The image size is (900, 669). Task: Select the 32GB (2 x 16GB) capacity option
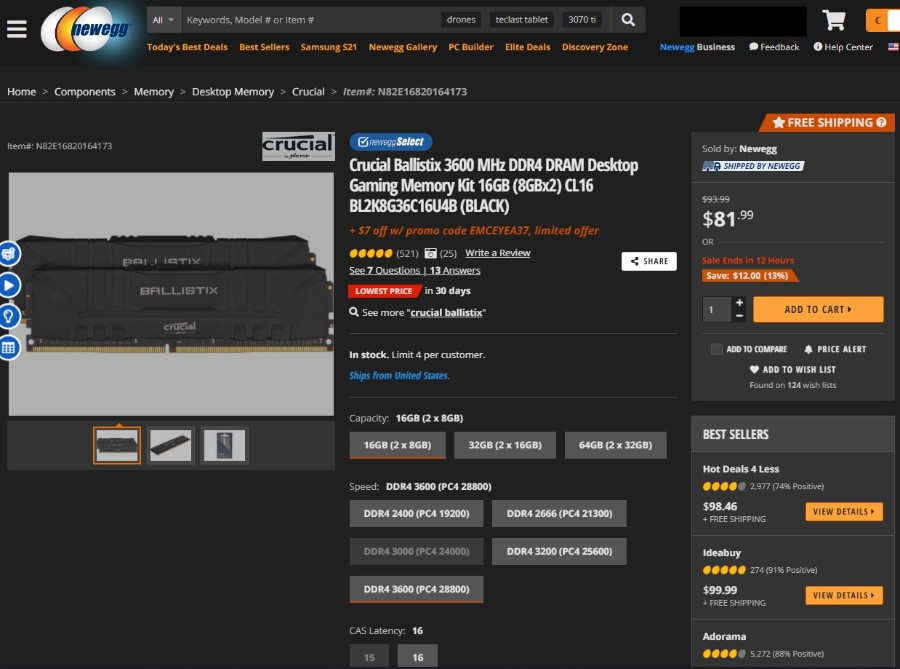click(x=505, y=445)
